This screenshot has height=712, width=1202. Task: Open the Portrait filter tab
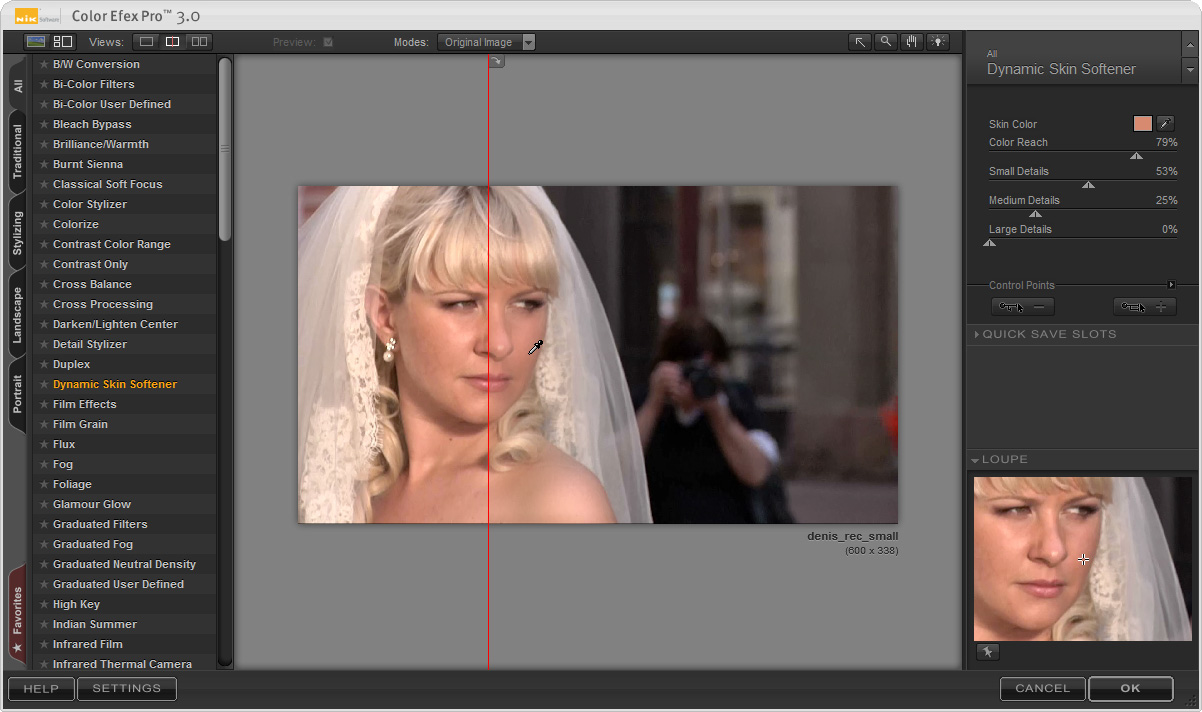tap(17, 394)
